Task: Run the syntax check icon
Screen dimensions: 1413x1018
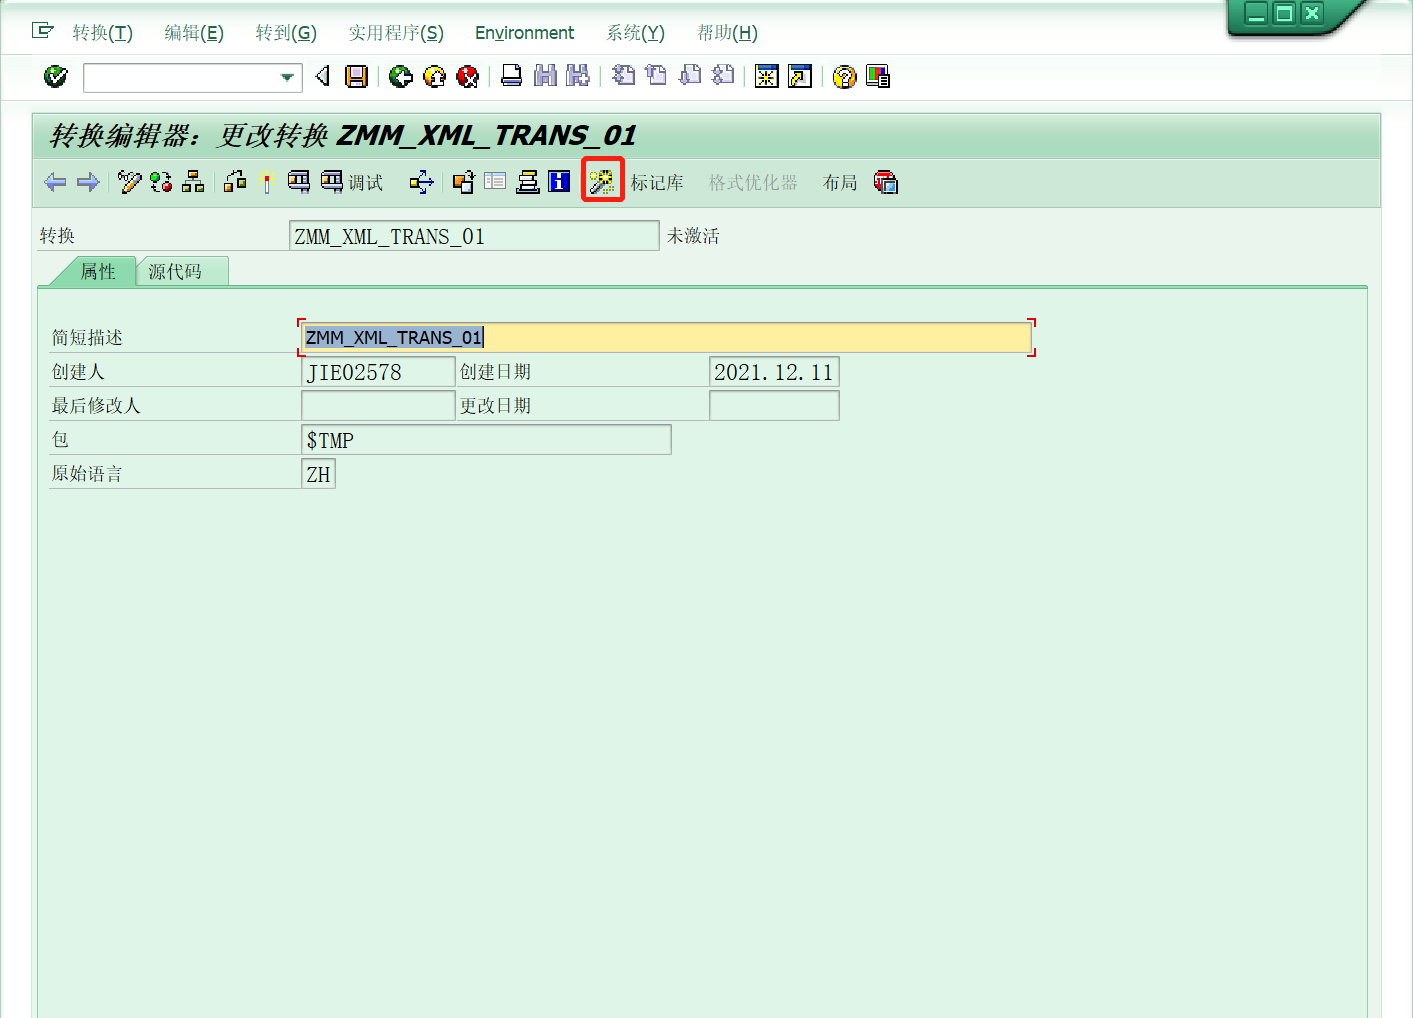Action: (160, 182)
